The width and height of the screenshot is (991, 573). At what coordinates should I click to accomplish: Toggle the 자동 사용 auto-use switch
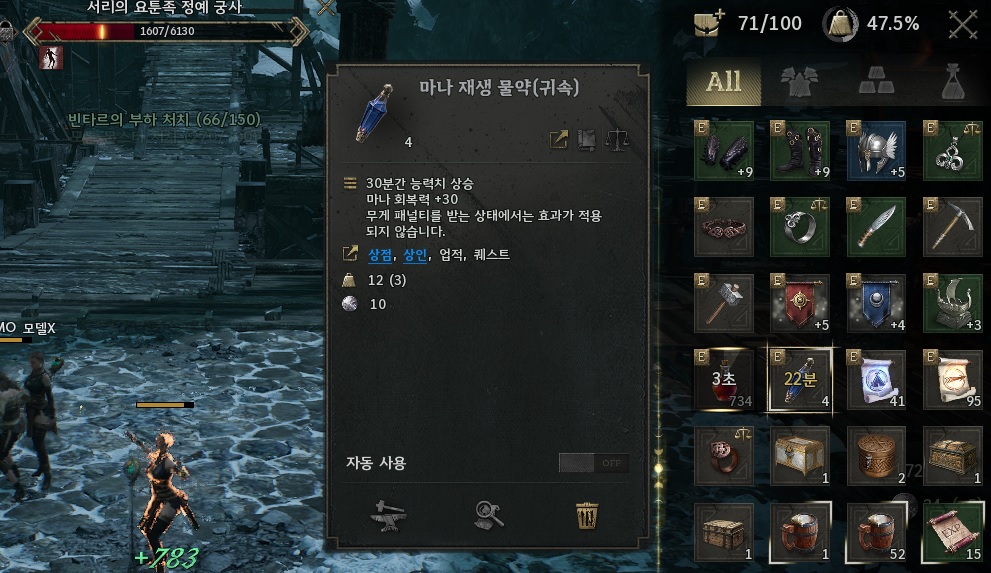coord(593,463)
